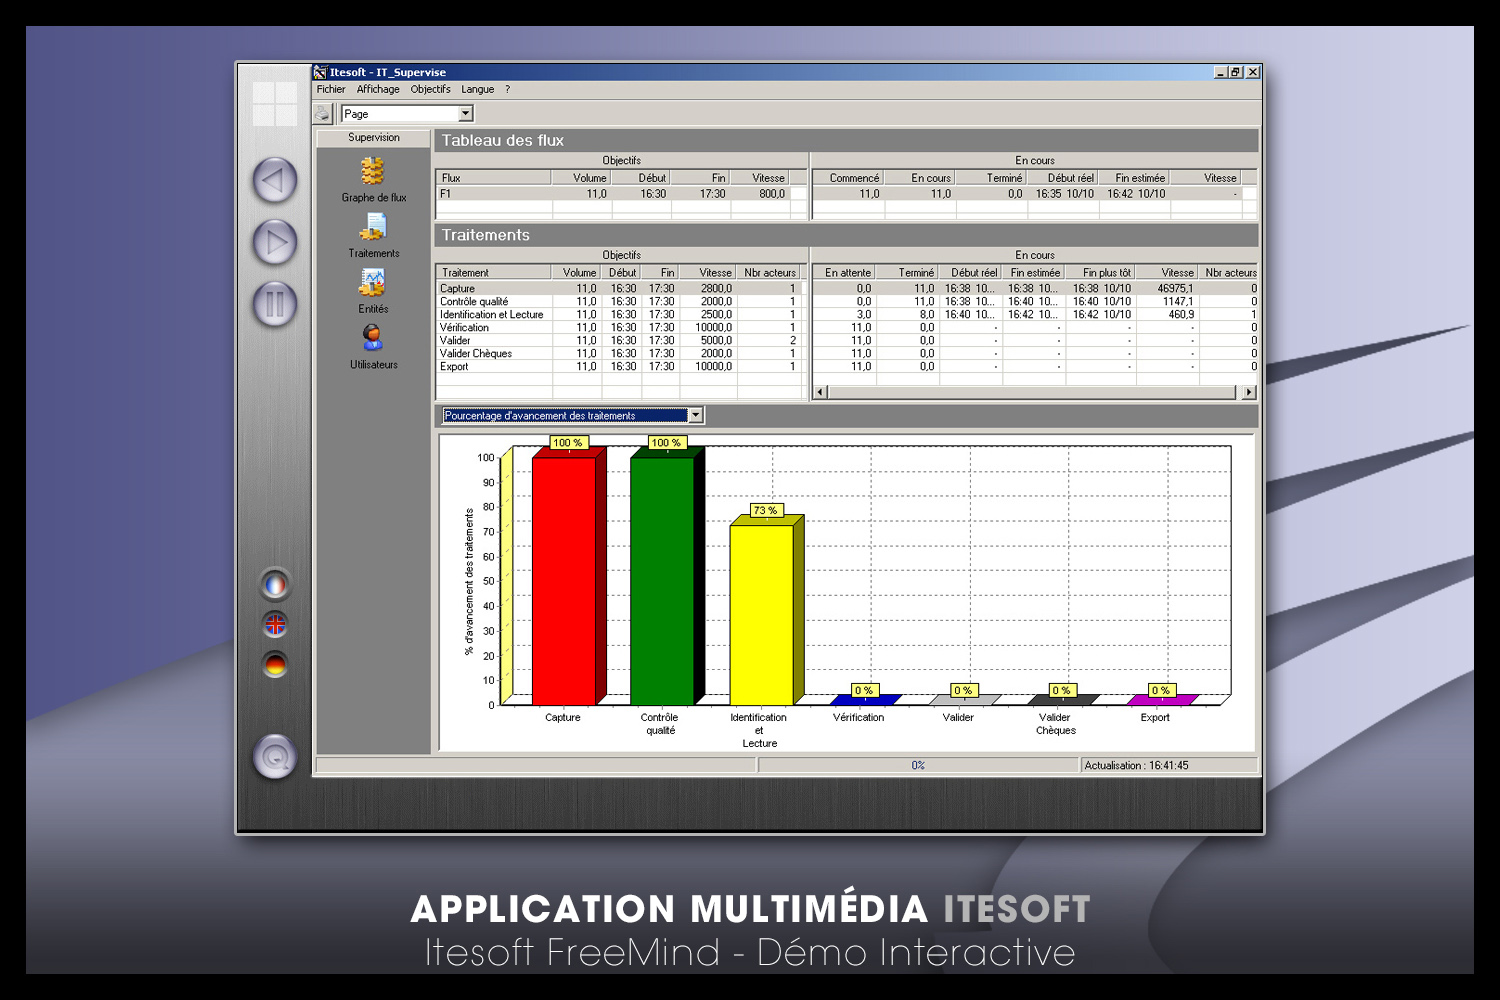The height and width of the screenshot is (1000, 1500).
Task: Select the Entités sidebar icon
Action: pos(373,284)
